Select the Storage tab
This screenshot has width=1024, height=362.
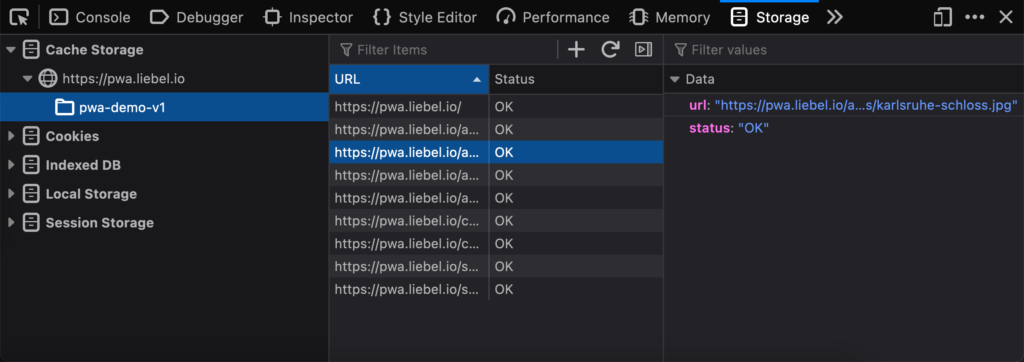point(769,18)
